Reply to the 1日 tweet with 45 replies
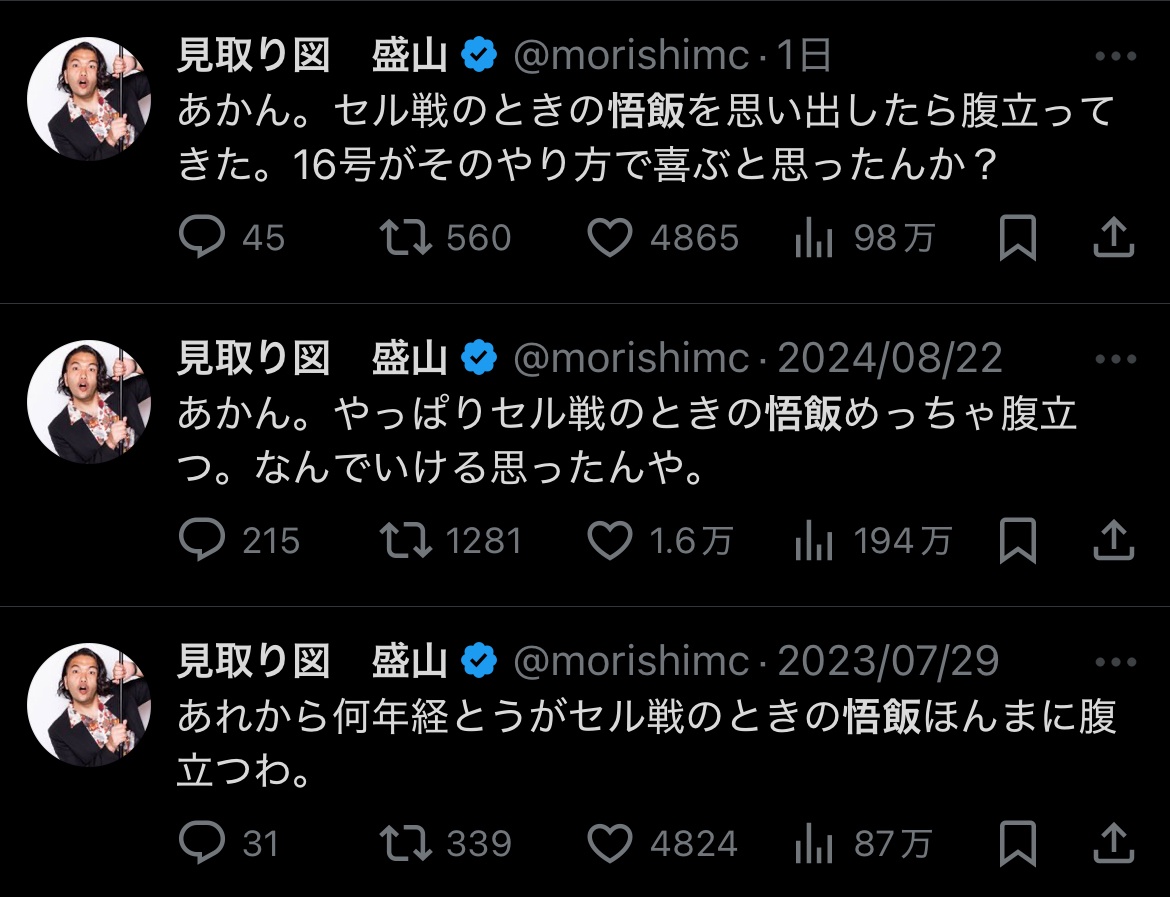 click(203, 238)
